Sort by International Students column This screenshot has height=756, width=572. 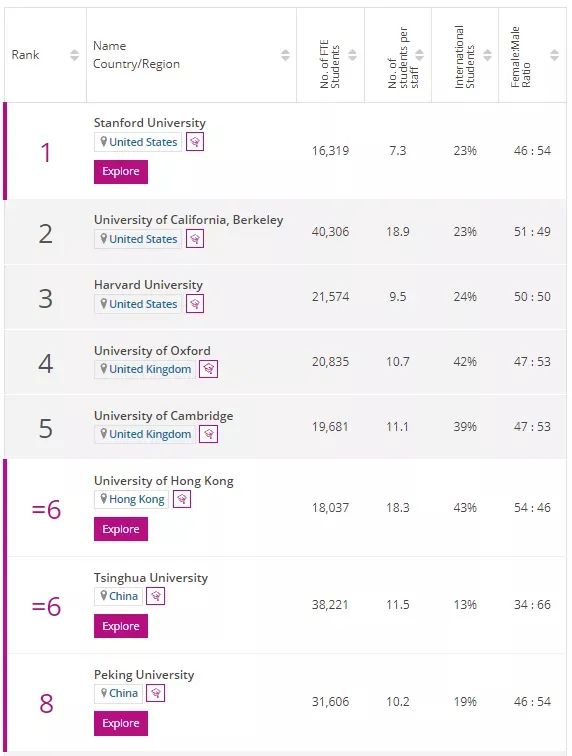(x=487, y=55)
